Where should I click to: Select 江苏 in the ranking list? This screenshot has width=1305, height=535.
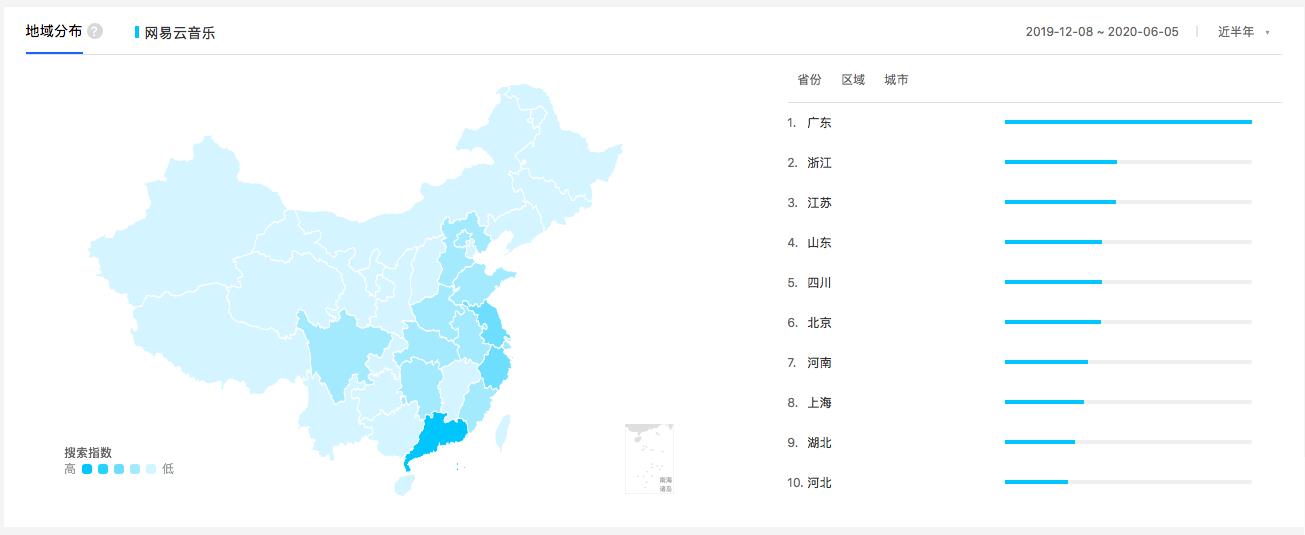coord(819,202)
